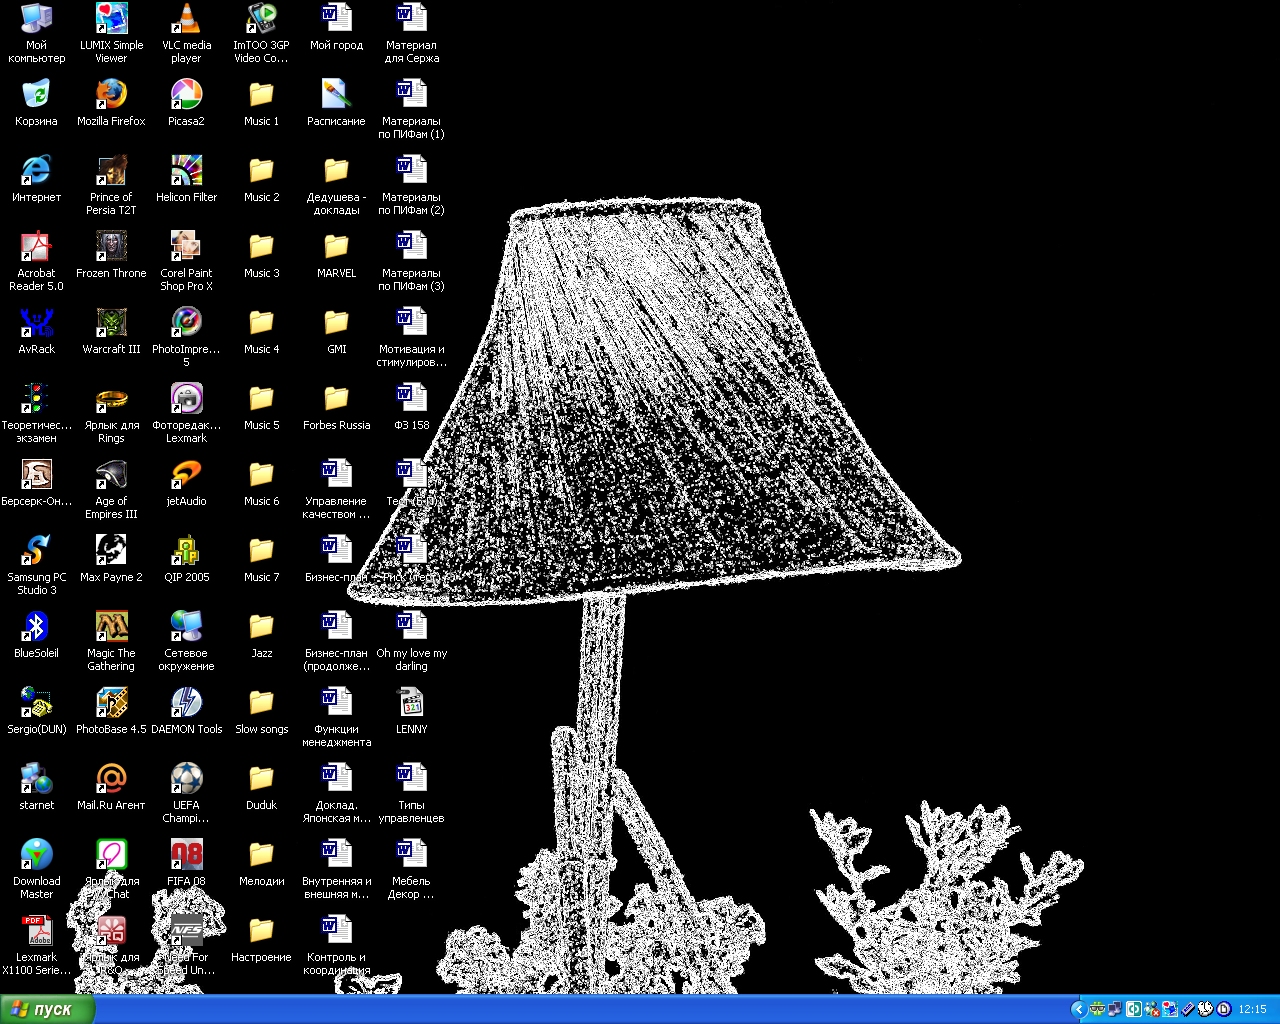Open the Корзина recycle bin
This screenshot has width=1280, height=1024.
click(36, 95)
